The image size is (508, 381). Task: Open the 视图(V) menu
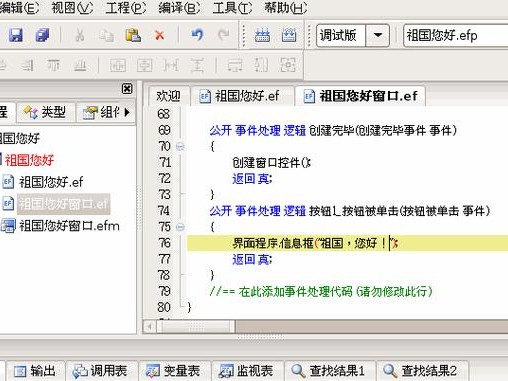[x=72, y=7]
